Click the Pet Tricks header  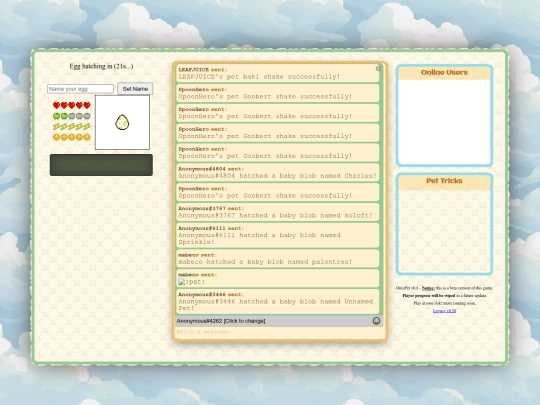[x=444, y=181]
